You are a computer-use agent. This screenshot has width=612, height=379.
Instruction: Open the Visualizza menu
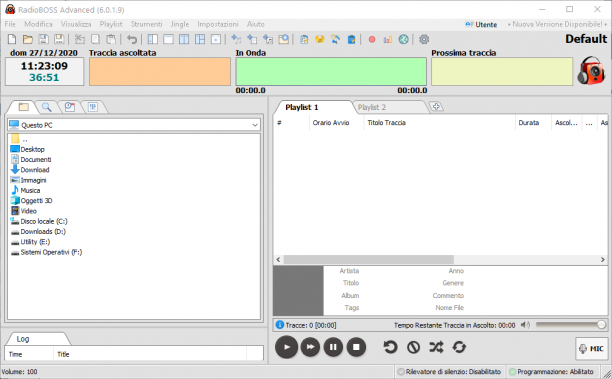(x=76, y=24)
